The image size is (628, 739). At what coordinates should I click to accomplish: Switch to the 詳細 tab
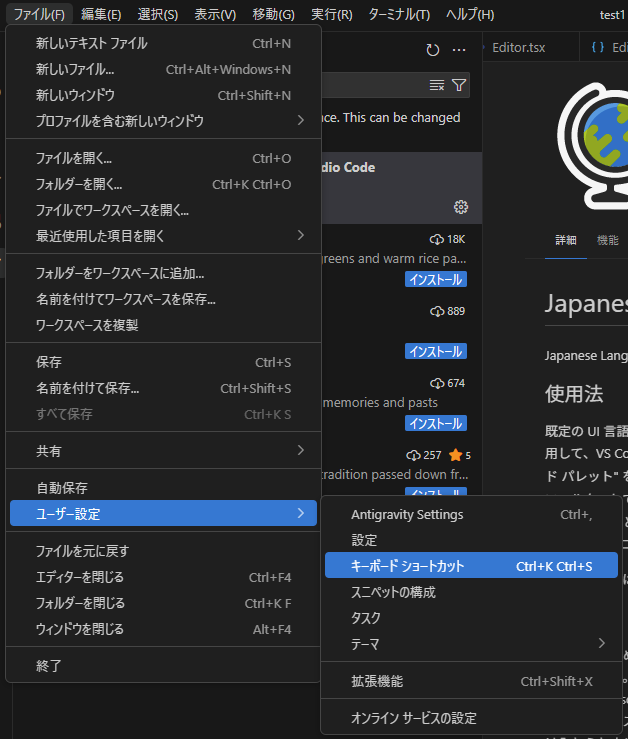(x=566, y=240)
